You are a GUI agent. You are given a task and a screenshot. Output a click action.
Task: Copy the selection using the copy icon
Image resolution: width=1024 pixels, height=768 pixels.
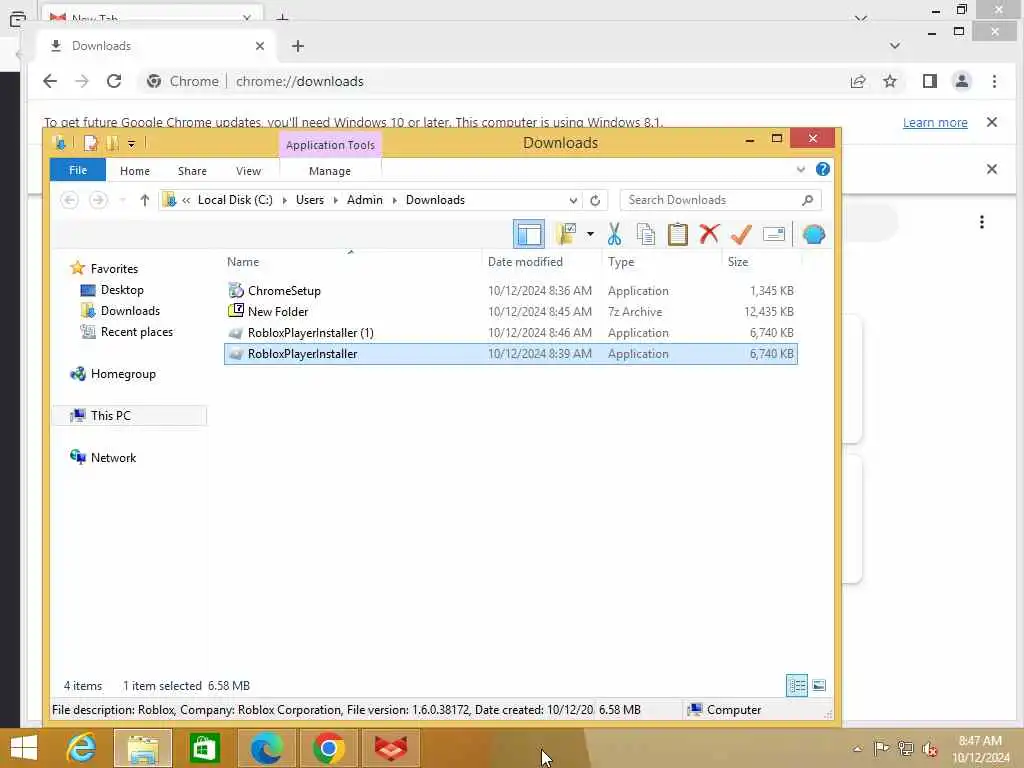click(x=645, y=234)
